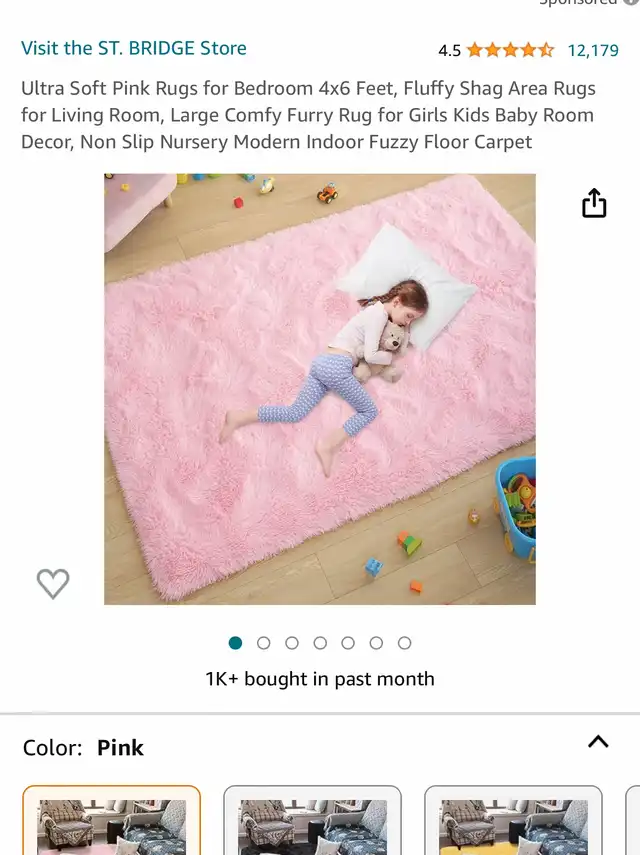Click the star rating icons
The height and width of the screenshot is (855, 640).
510,50
